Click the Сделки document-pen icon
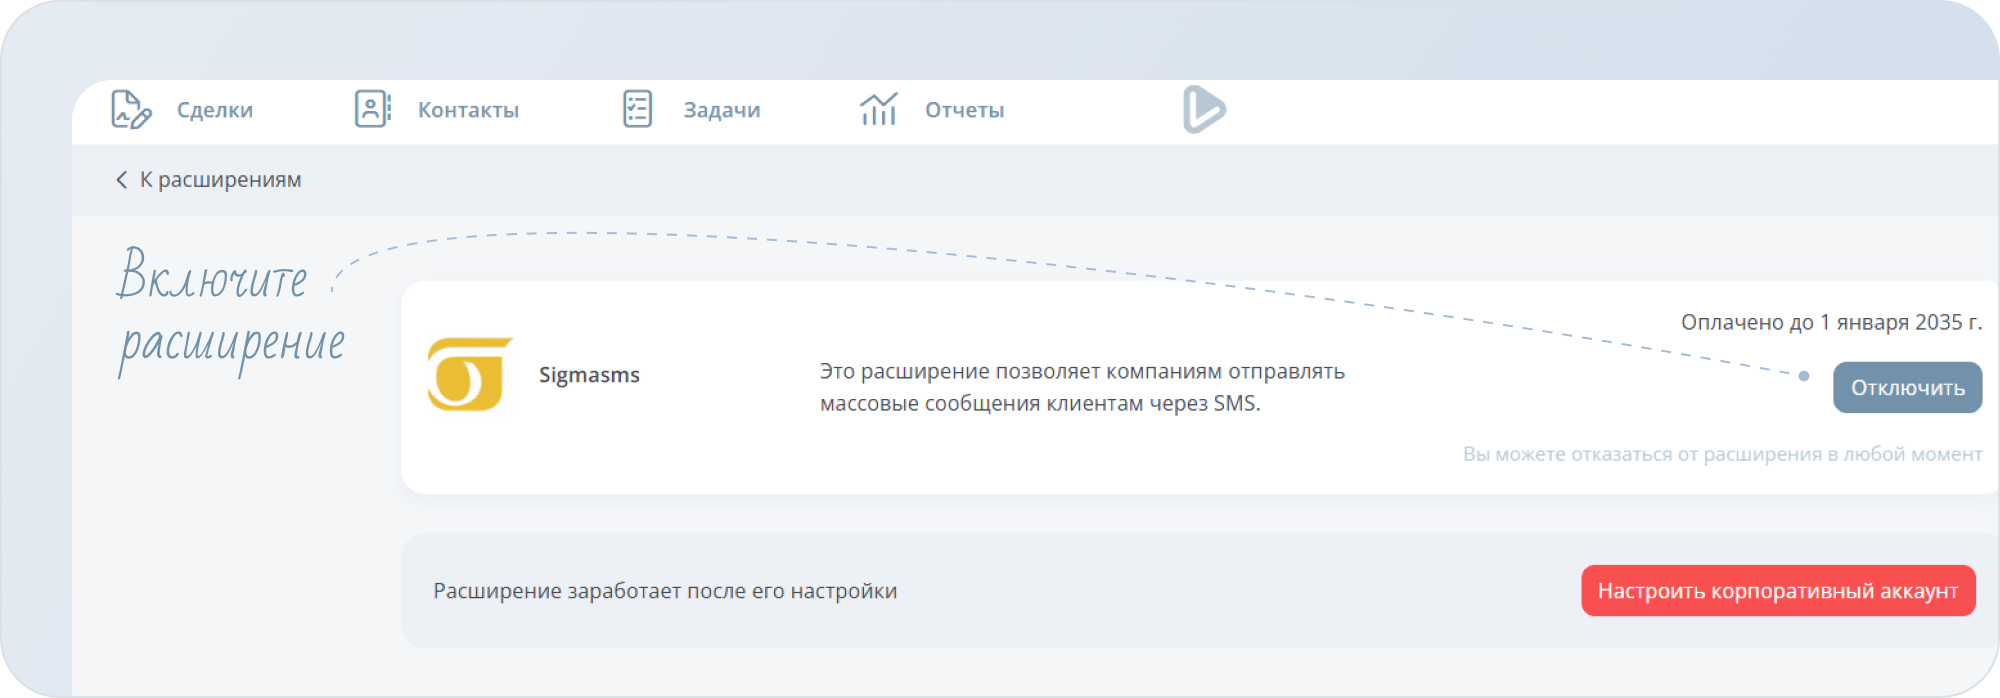Viewport: 2000px width, 698px height. tap(131, 110)
